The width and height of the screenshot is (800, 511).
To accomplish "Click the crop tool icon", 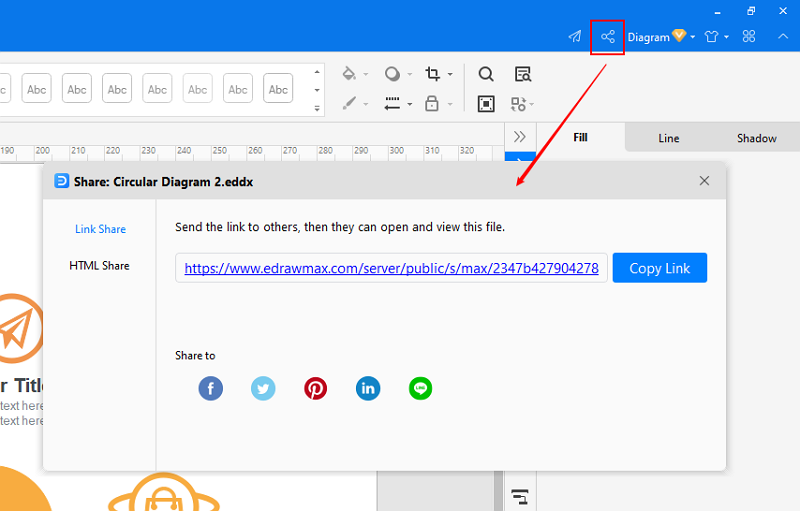I will coord(432,74).
